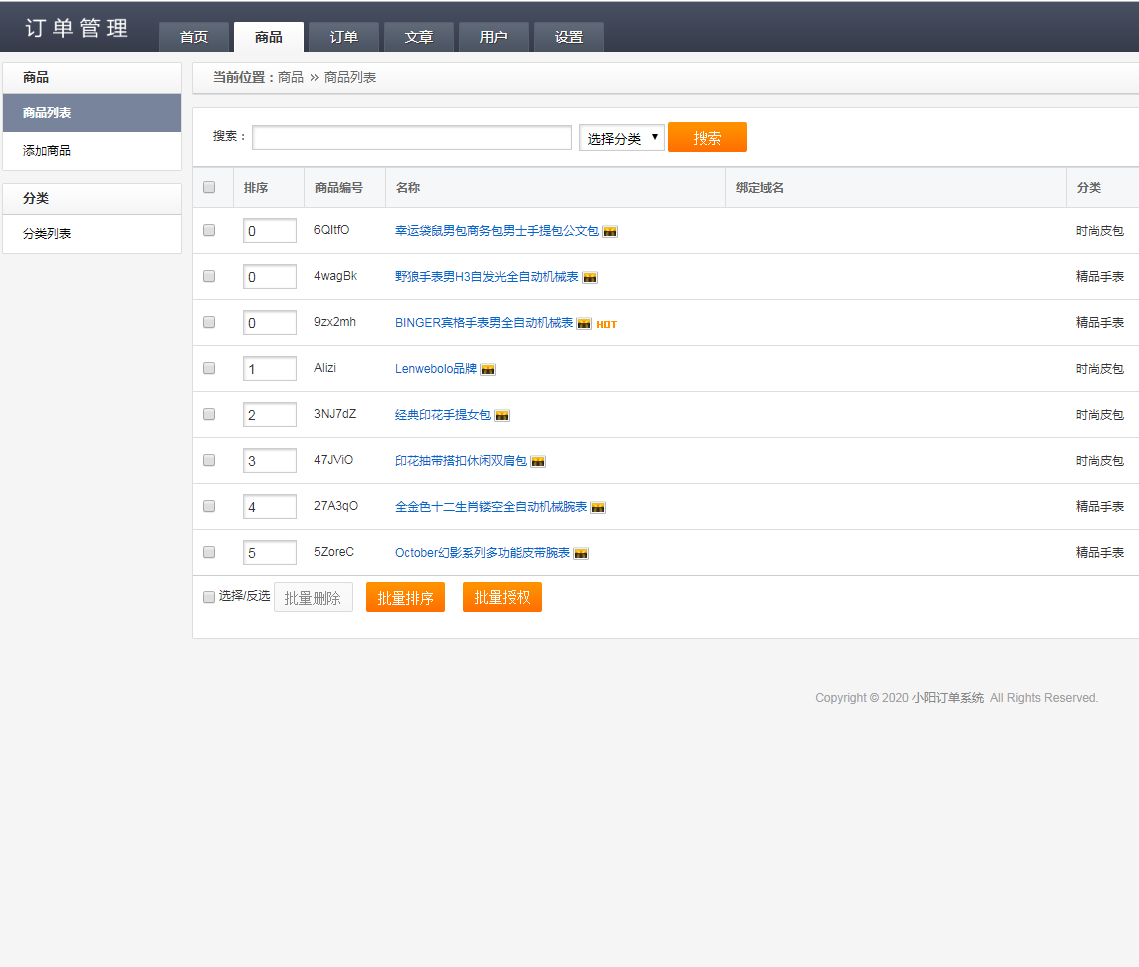Toggle the 选择/反选 checkbox at bottom
The width and height of the screenshot is (1139, 967).
(x=209, y=597)
